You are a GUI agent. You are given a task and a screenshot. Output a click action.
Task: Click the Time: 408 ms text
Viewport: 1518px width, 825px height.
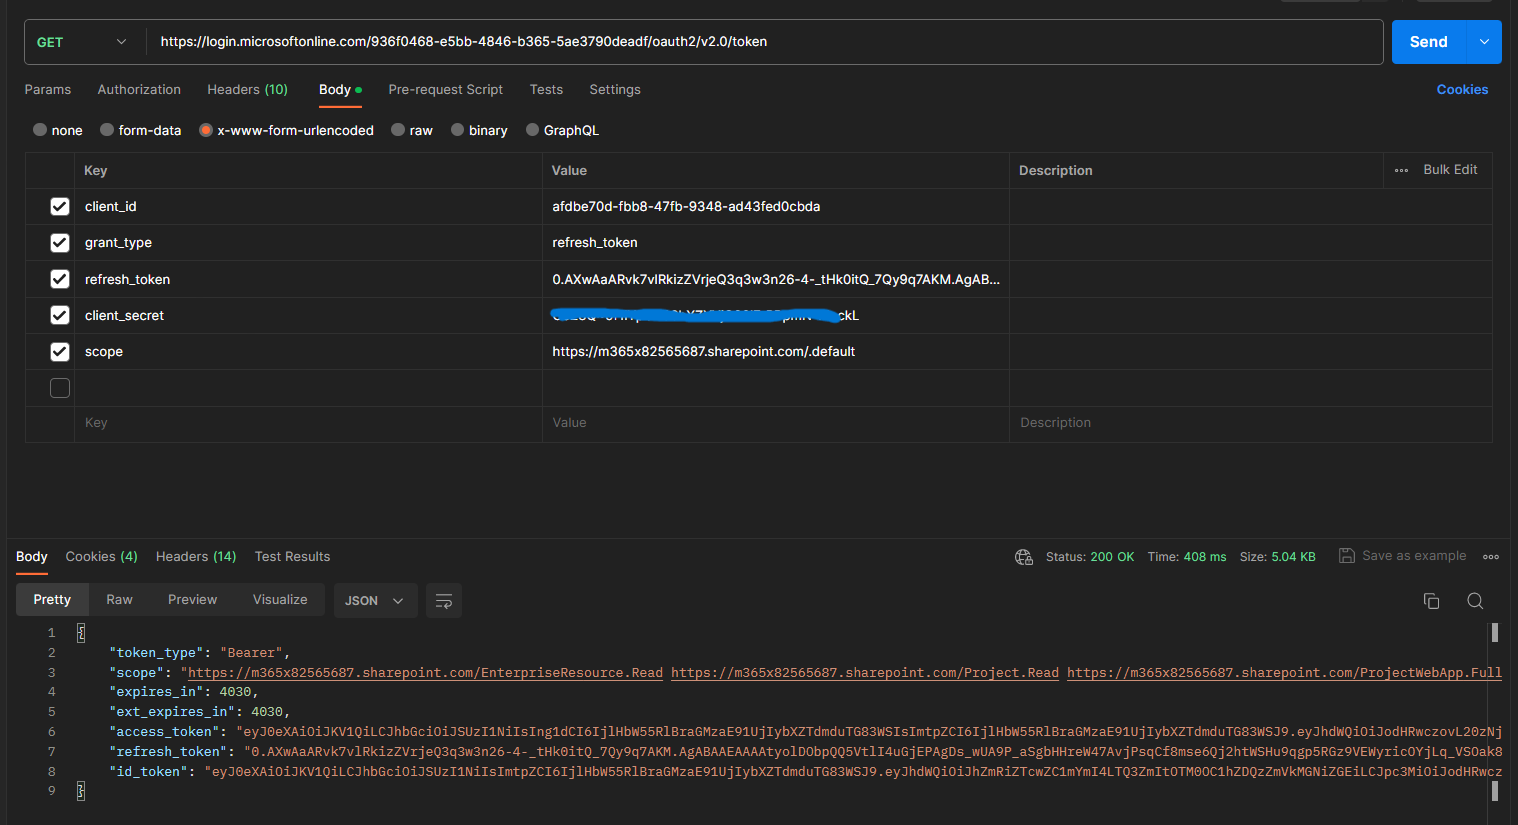click(1187, 557)
